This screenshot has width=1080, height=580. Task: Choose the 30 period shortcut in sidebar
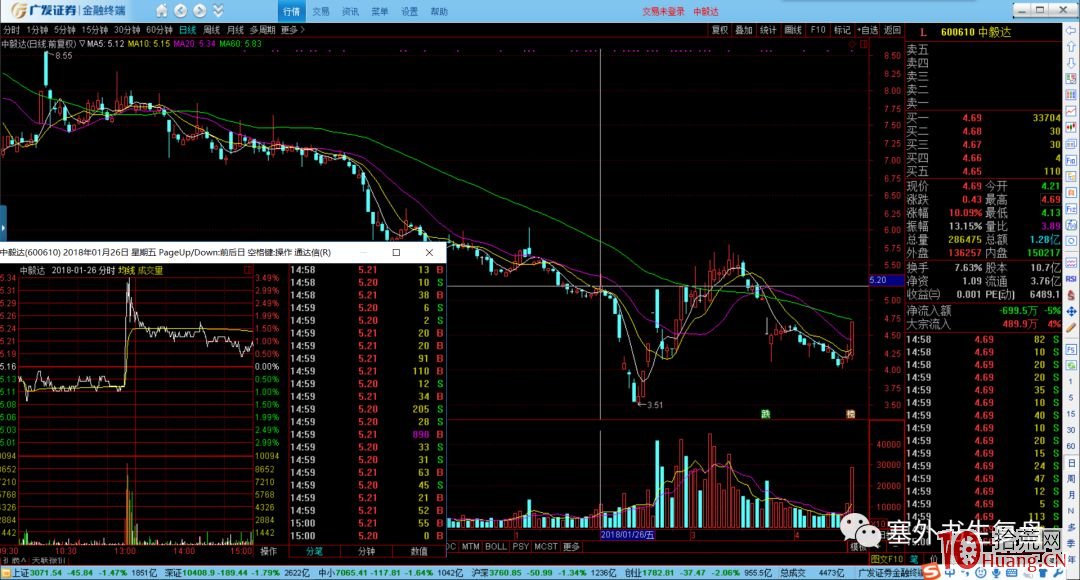pyautogui.click(x=1071, y=430)
